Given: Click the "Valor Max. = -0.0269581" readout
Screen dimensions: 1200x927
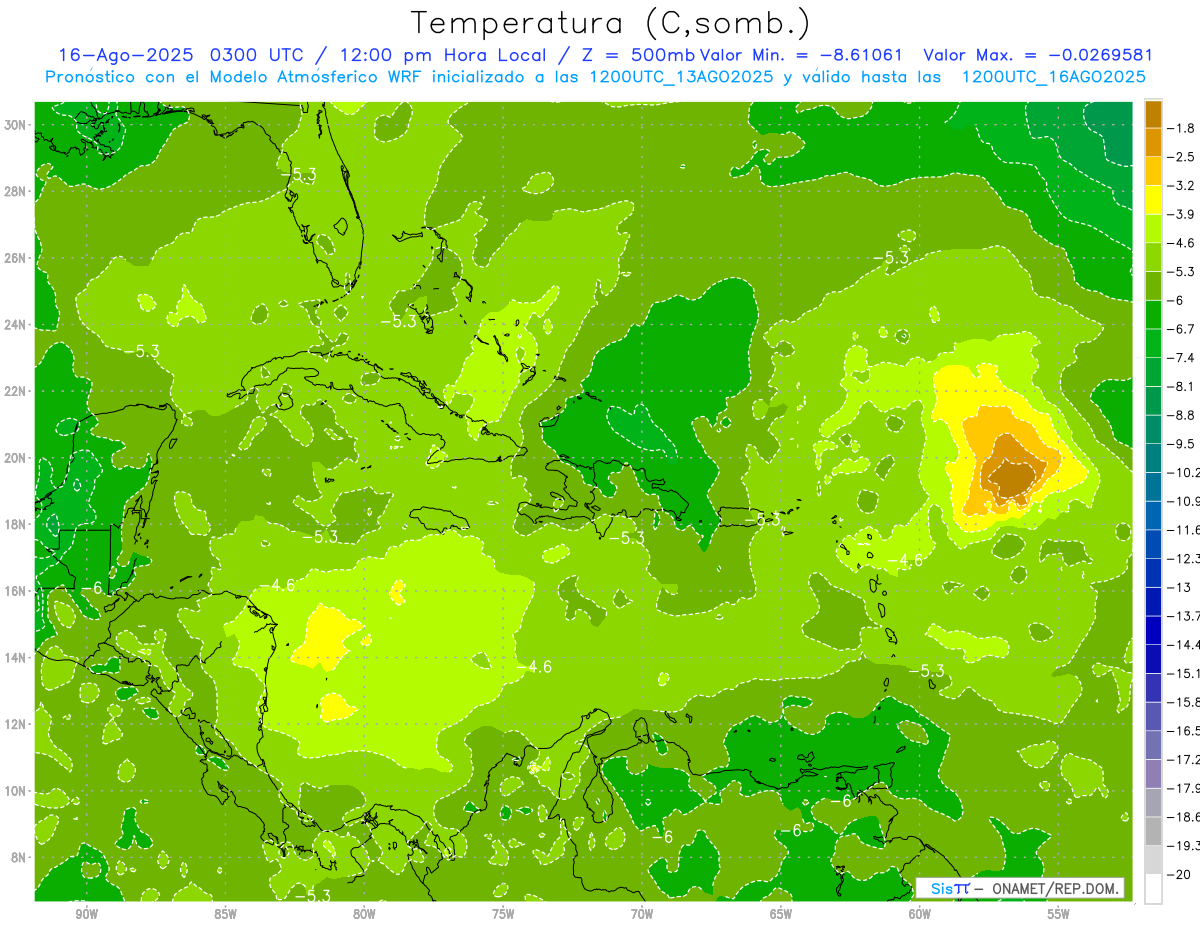Looking at the screenshot, I should (x=1038, y=55).
